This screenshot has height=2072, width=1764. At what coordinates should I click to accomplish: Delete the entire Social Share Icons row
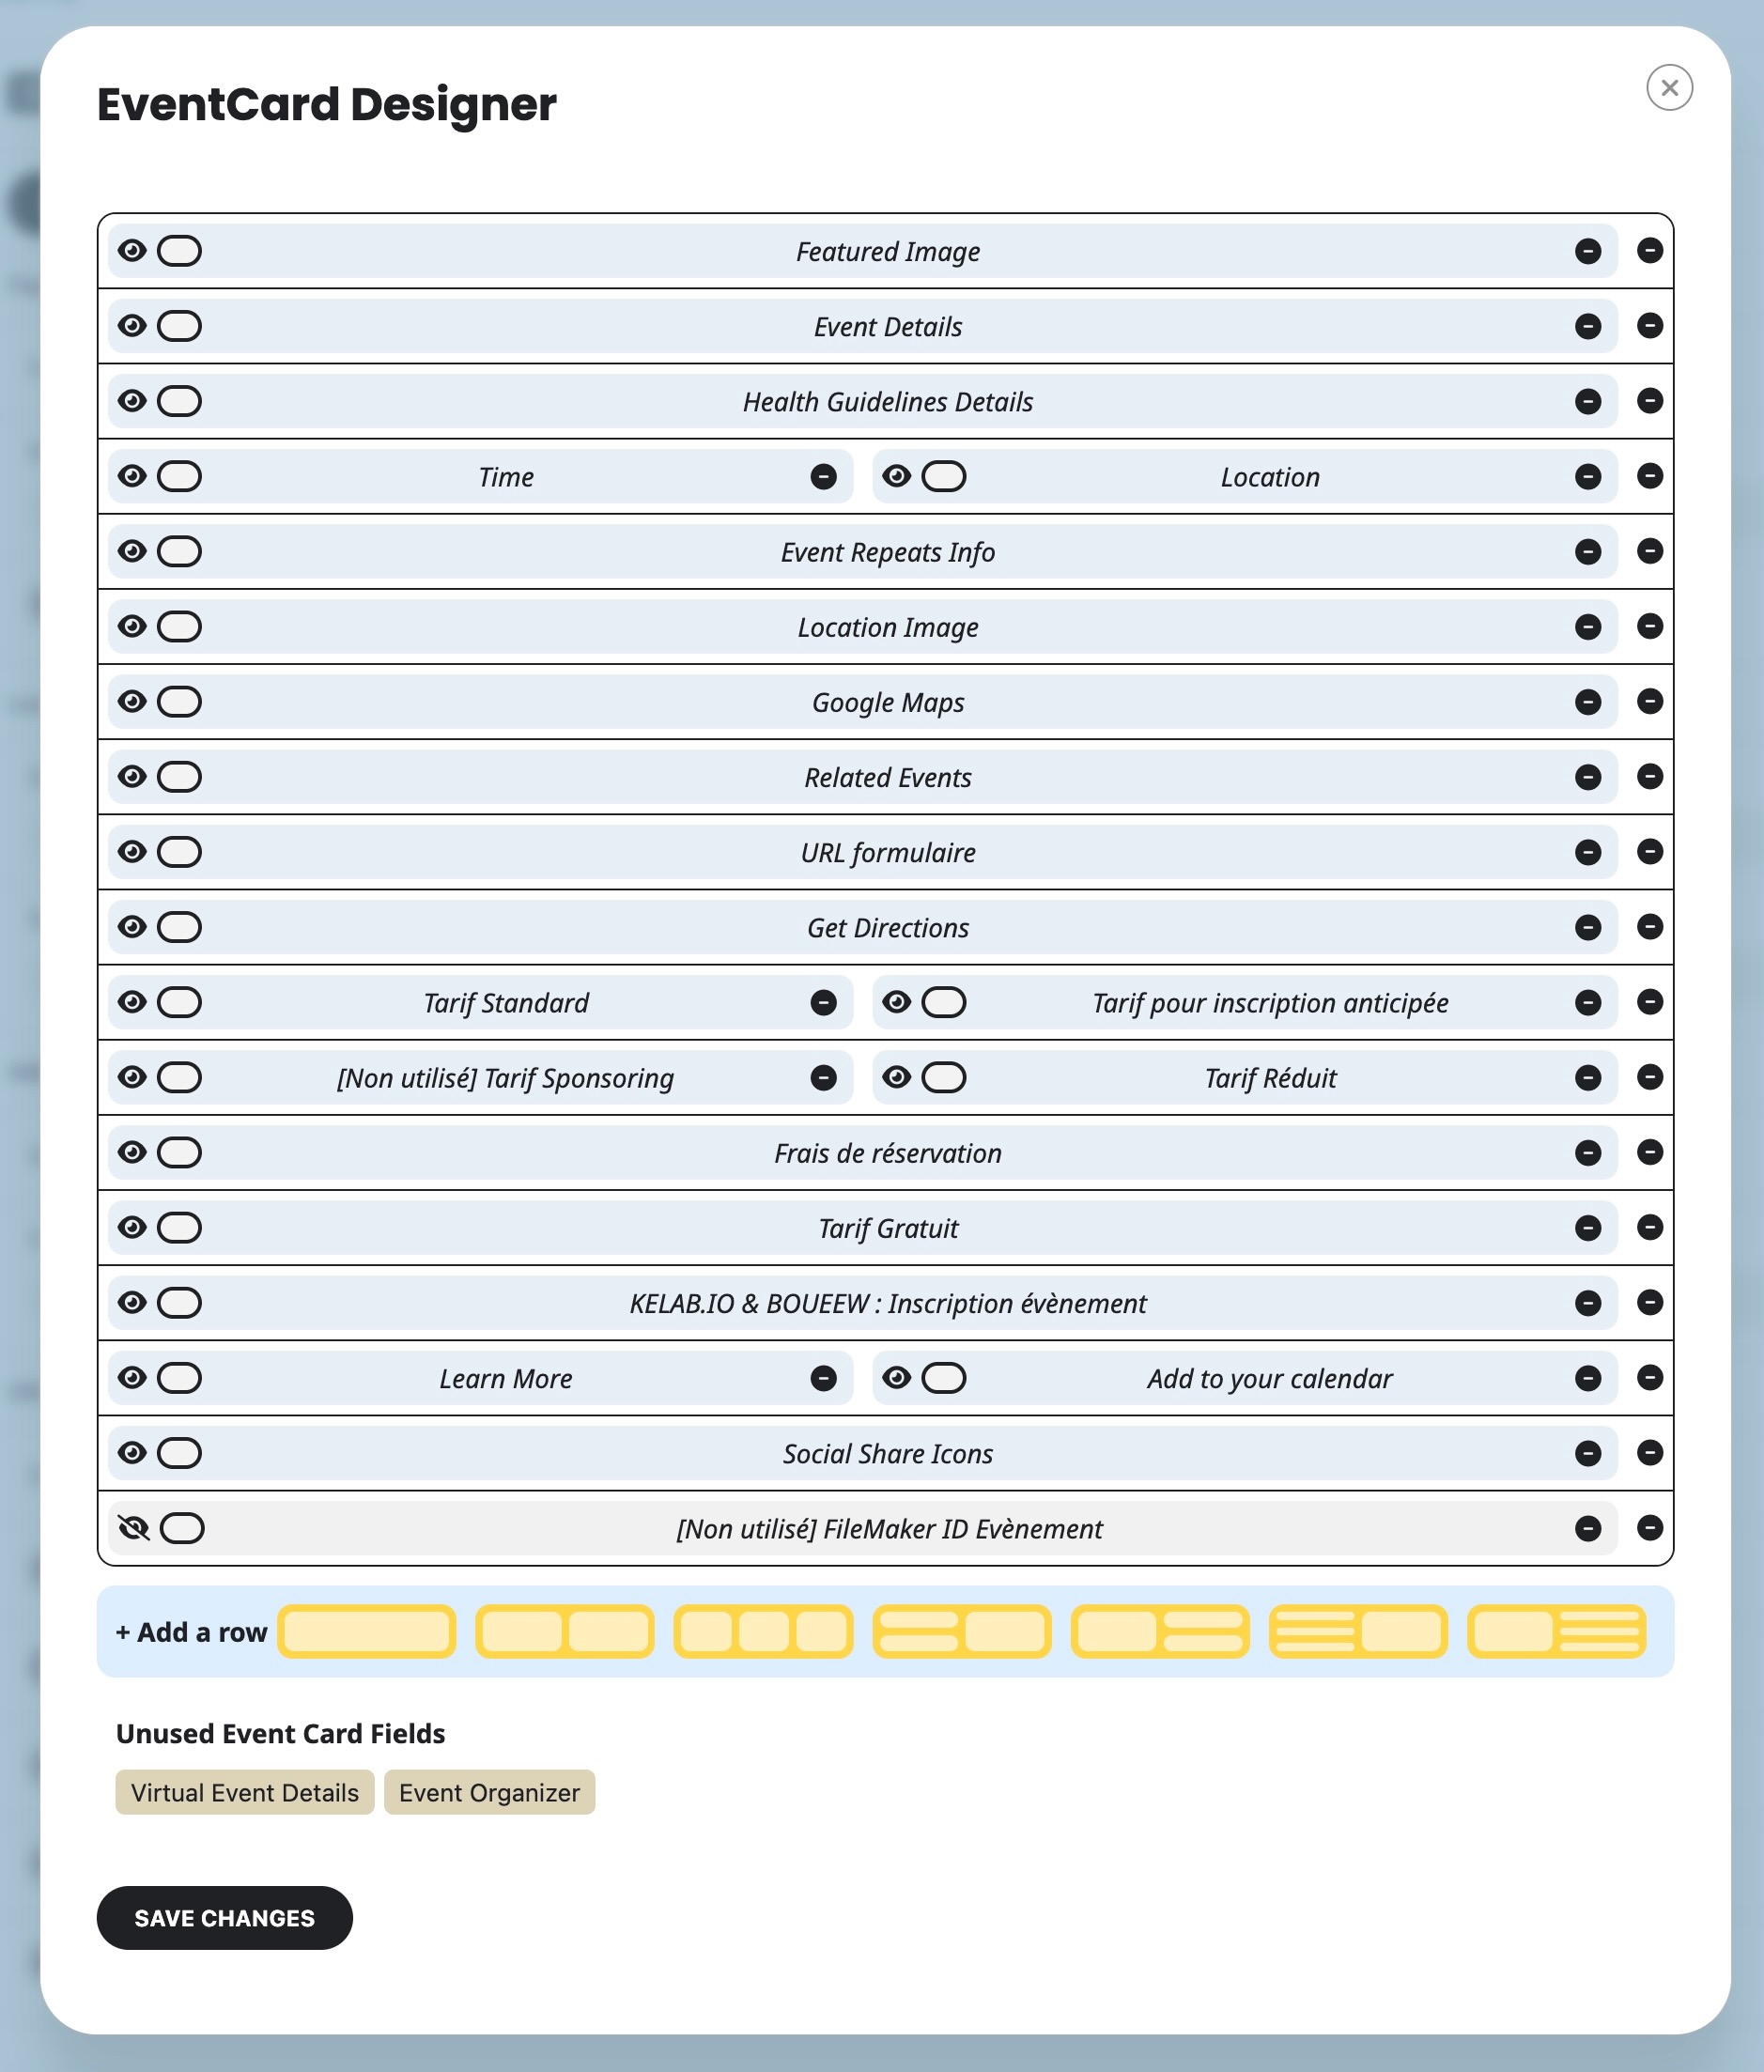tap(1649, 1452)
